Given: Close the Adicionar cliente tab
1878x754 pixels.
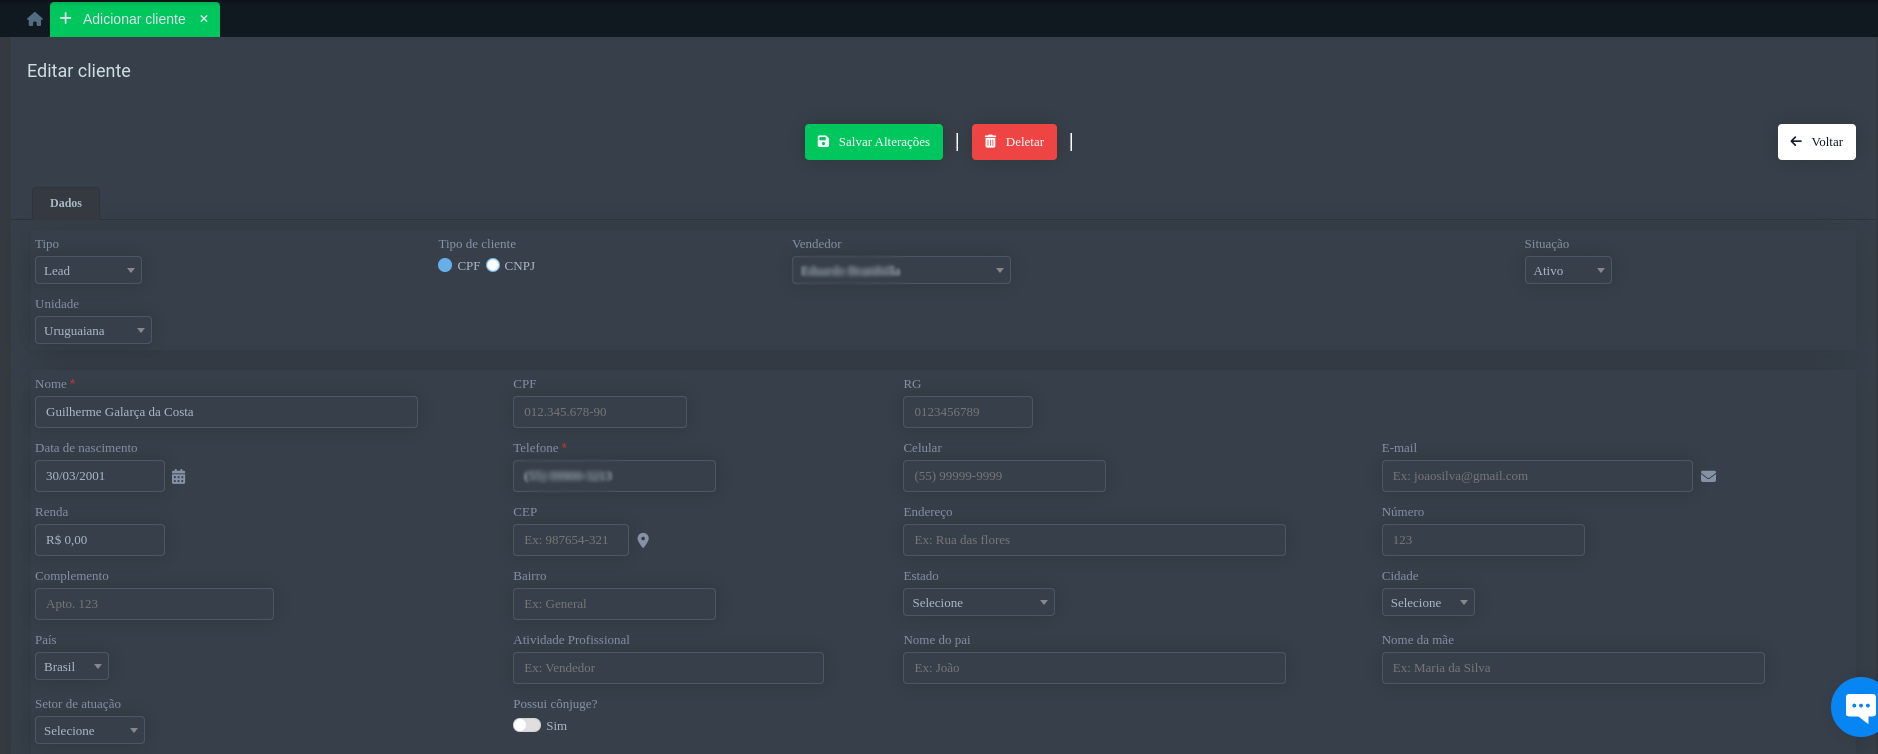Looking at the screenshot, I should click(204, 19).
